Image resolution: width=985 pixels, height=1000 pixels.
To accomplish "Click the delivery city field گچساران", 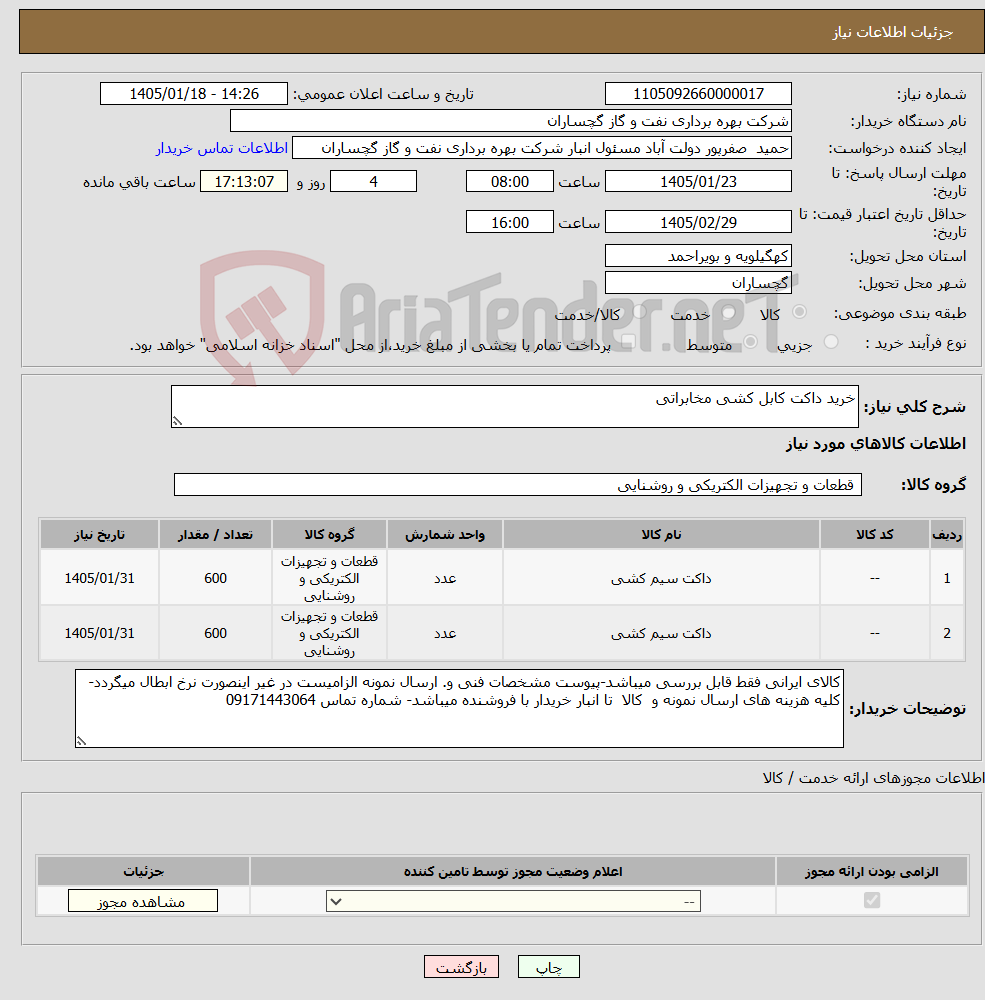I will click(x=698, y=283).
